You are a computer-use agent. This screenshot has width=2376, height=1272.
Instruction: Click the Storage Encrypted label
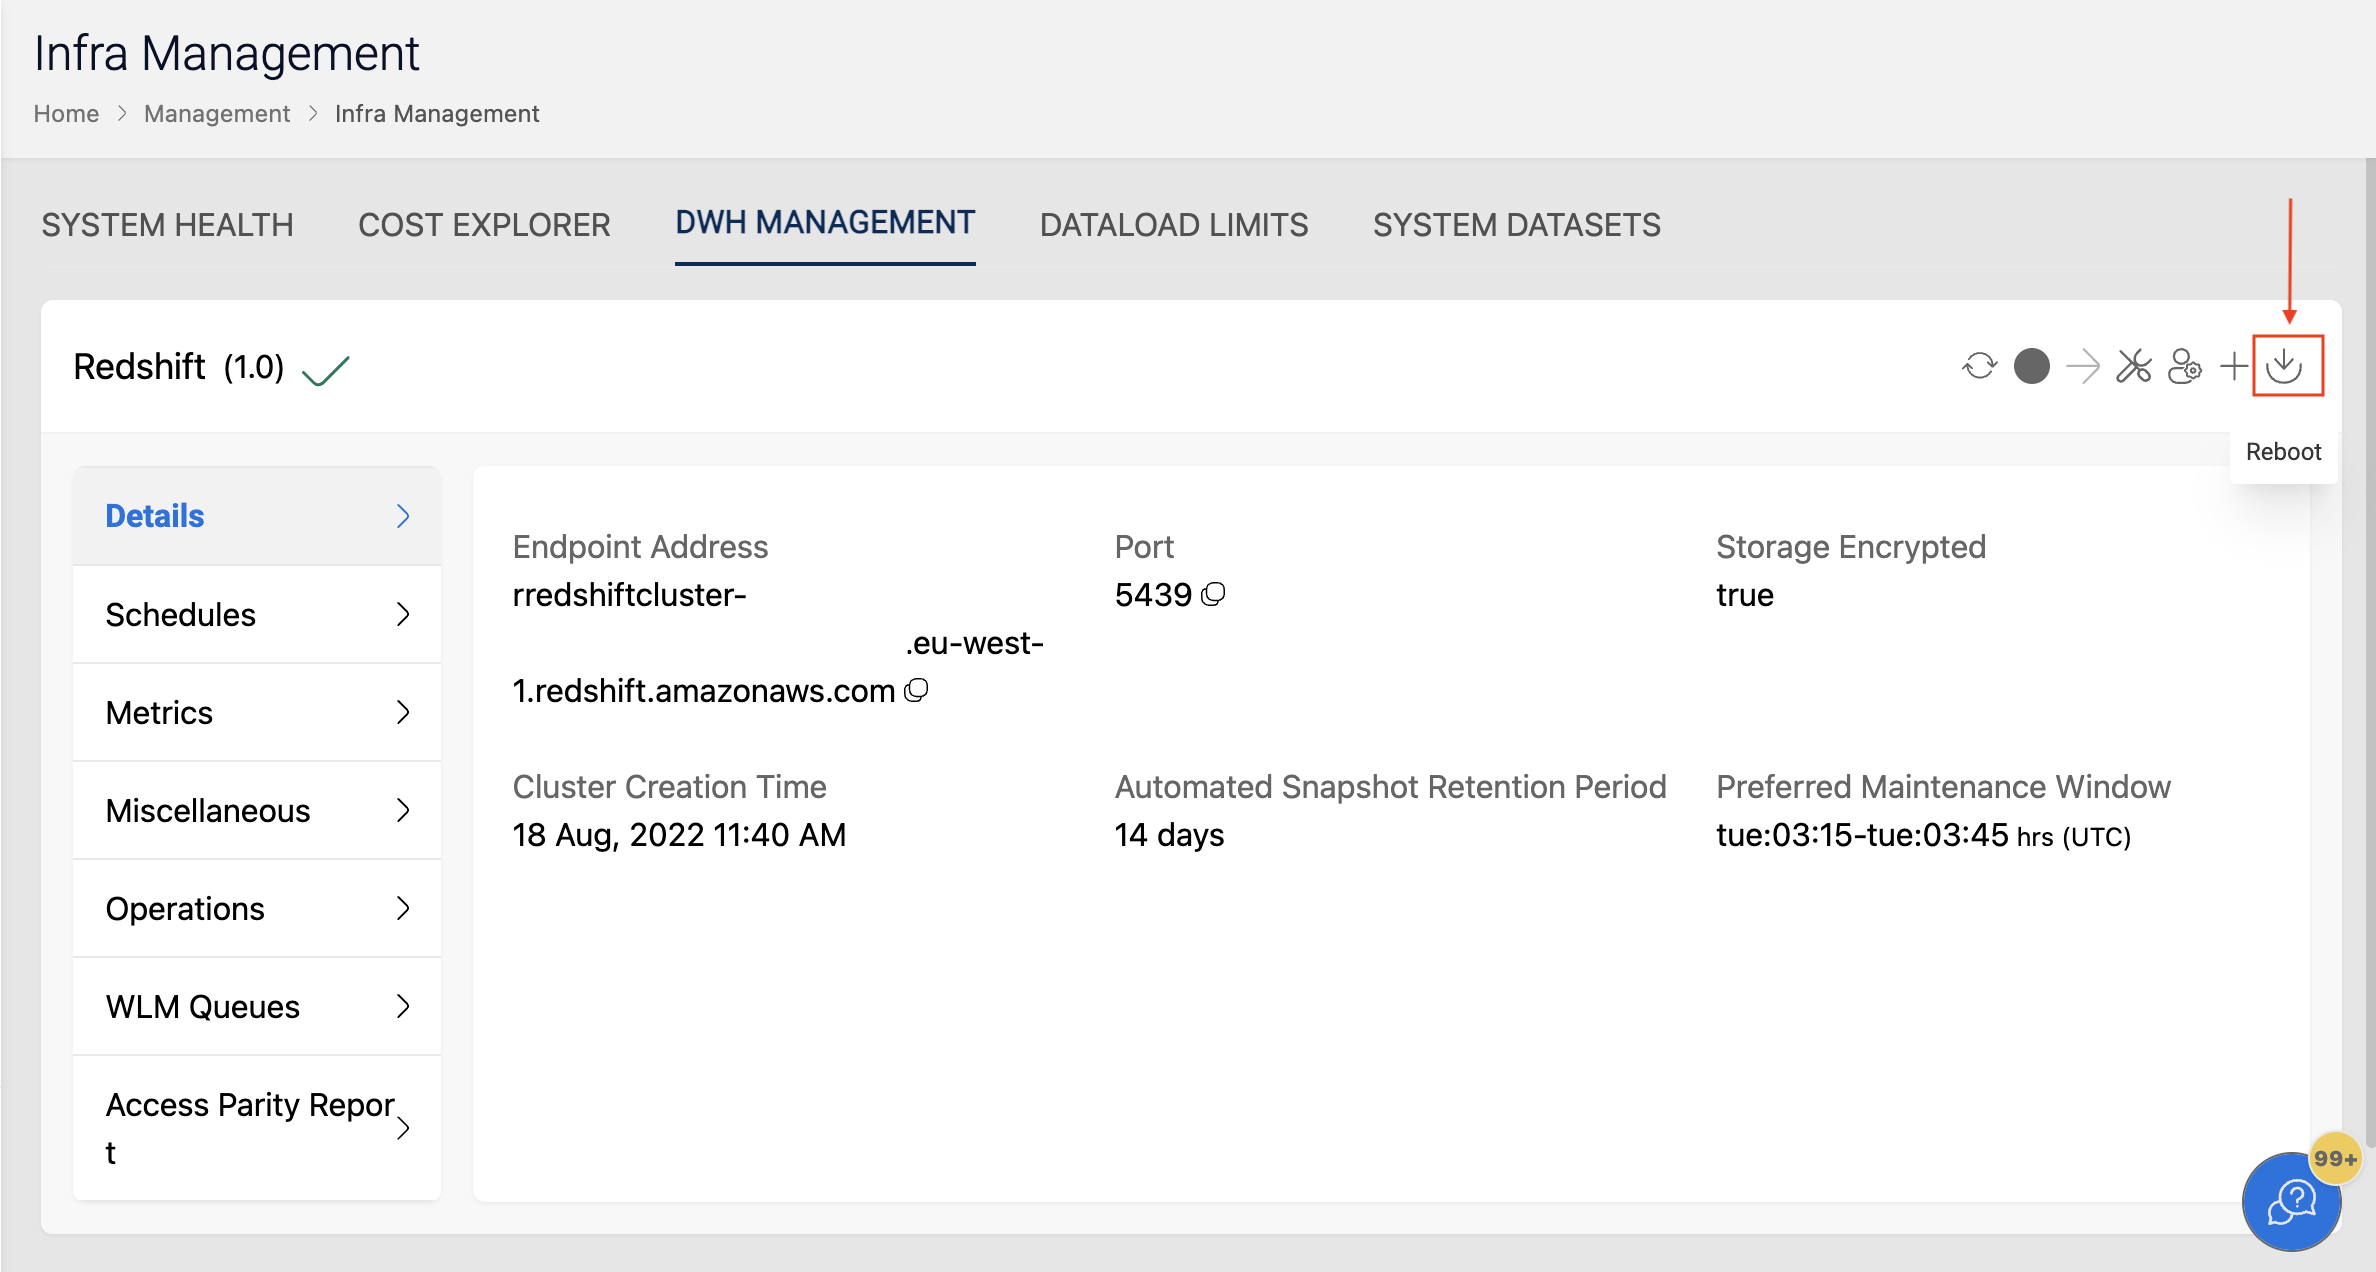(x=1851, y=547)
